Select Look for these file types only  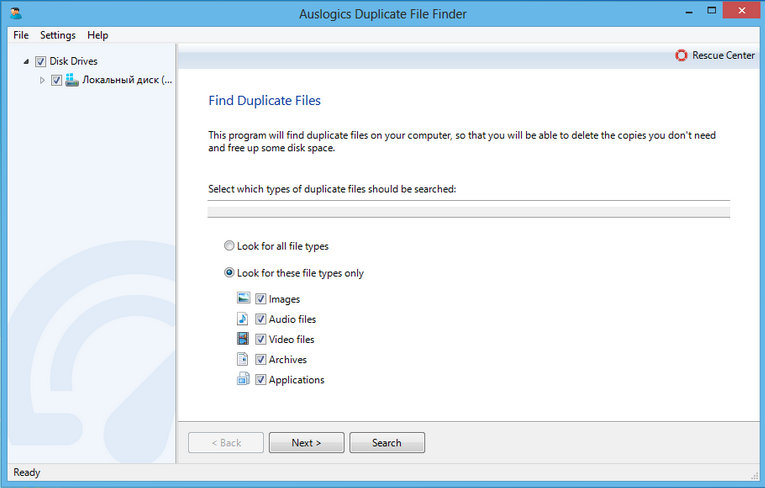(x=229, y=273)
